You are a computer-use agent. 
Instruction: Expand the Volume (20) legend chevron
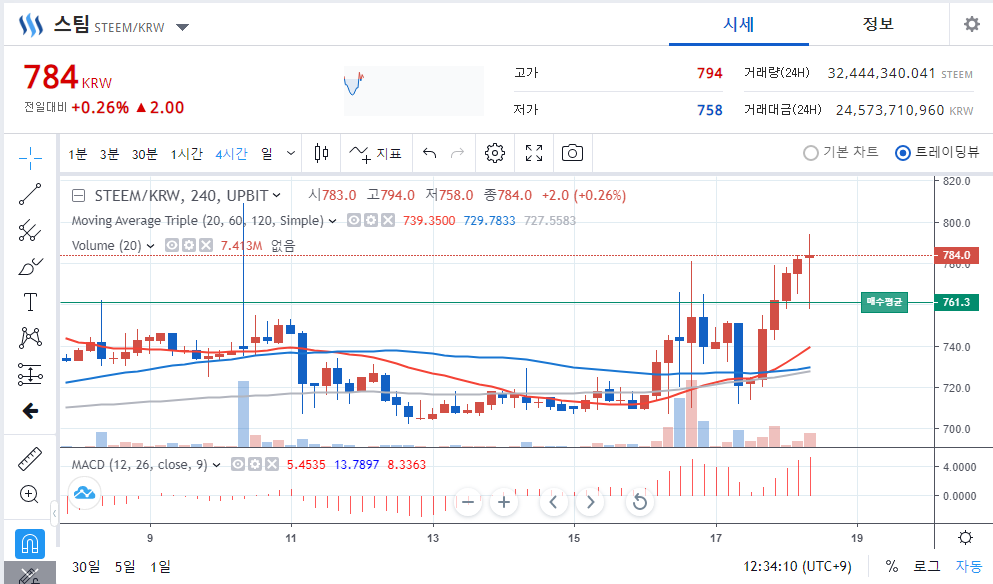point(150,246)
